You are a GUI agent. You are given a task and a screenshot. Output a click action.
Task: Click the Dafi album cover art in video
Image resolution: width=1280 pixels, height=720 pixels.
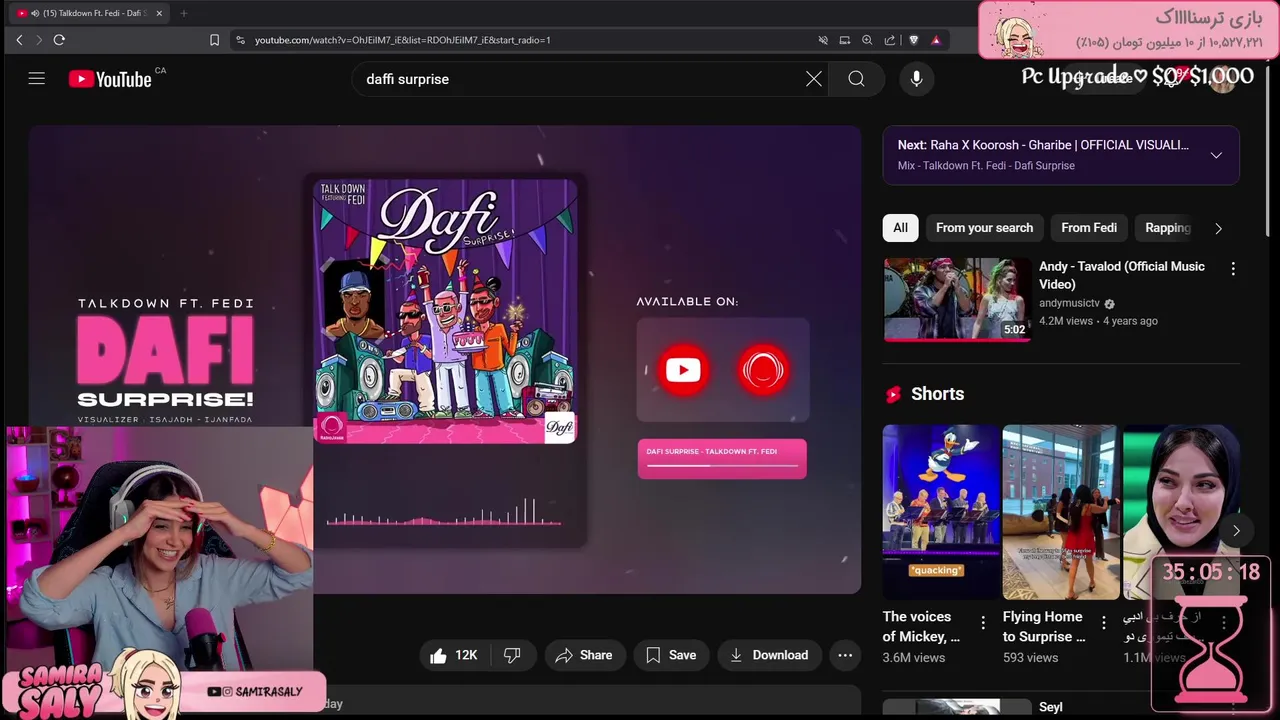point(445,311)
